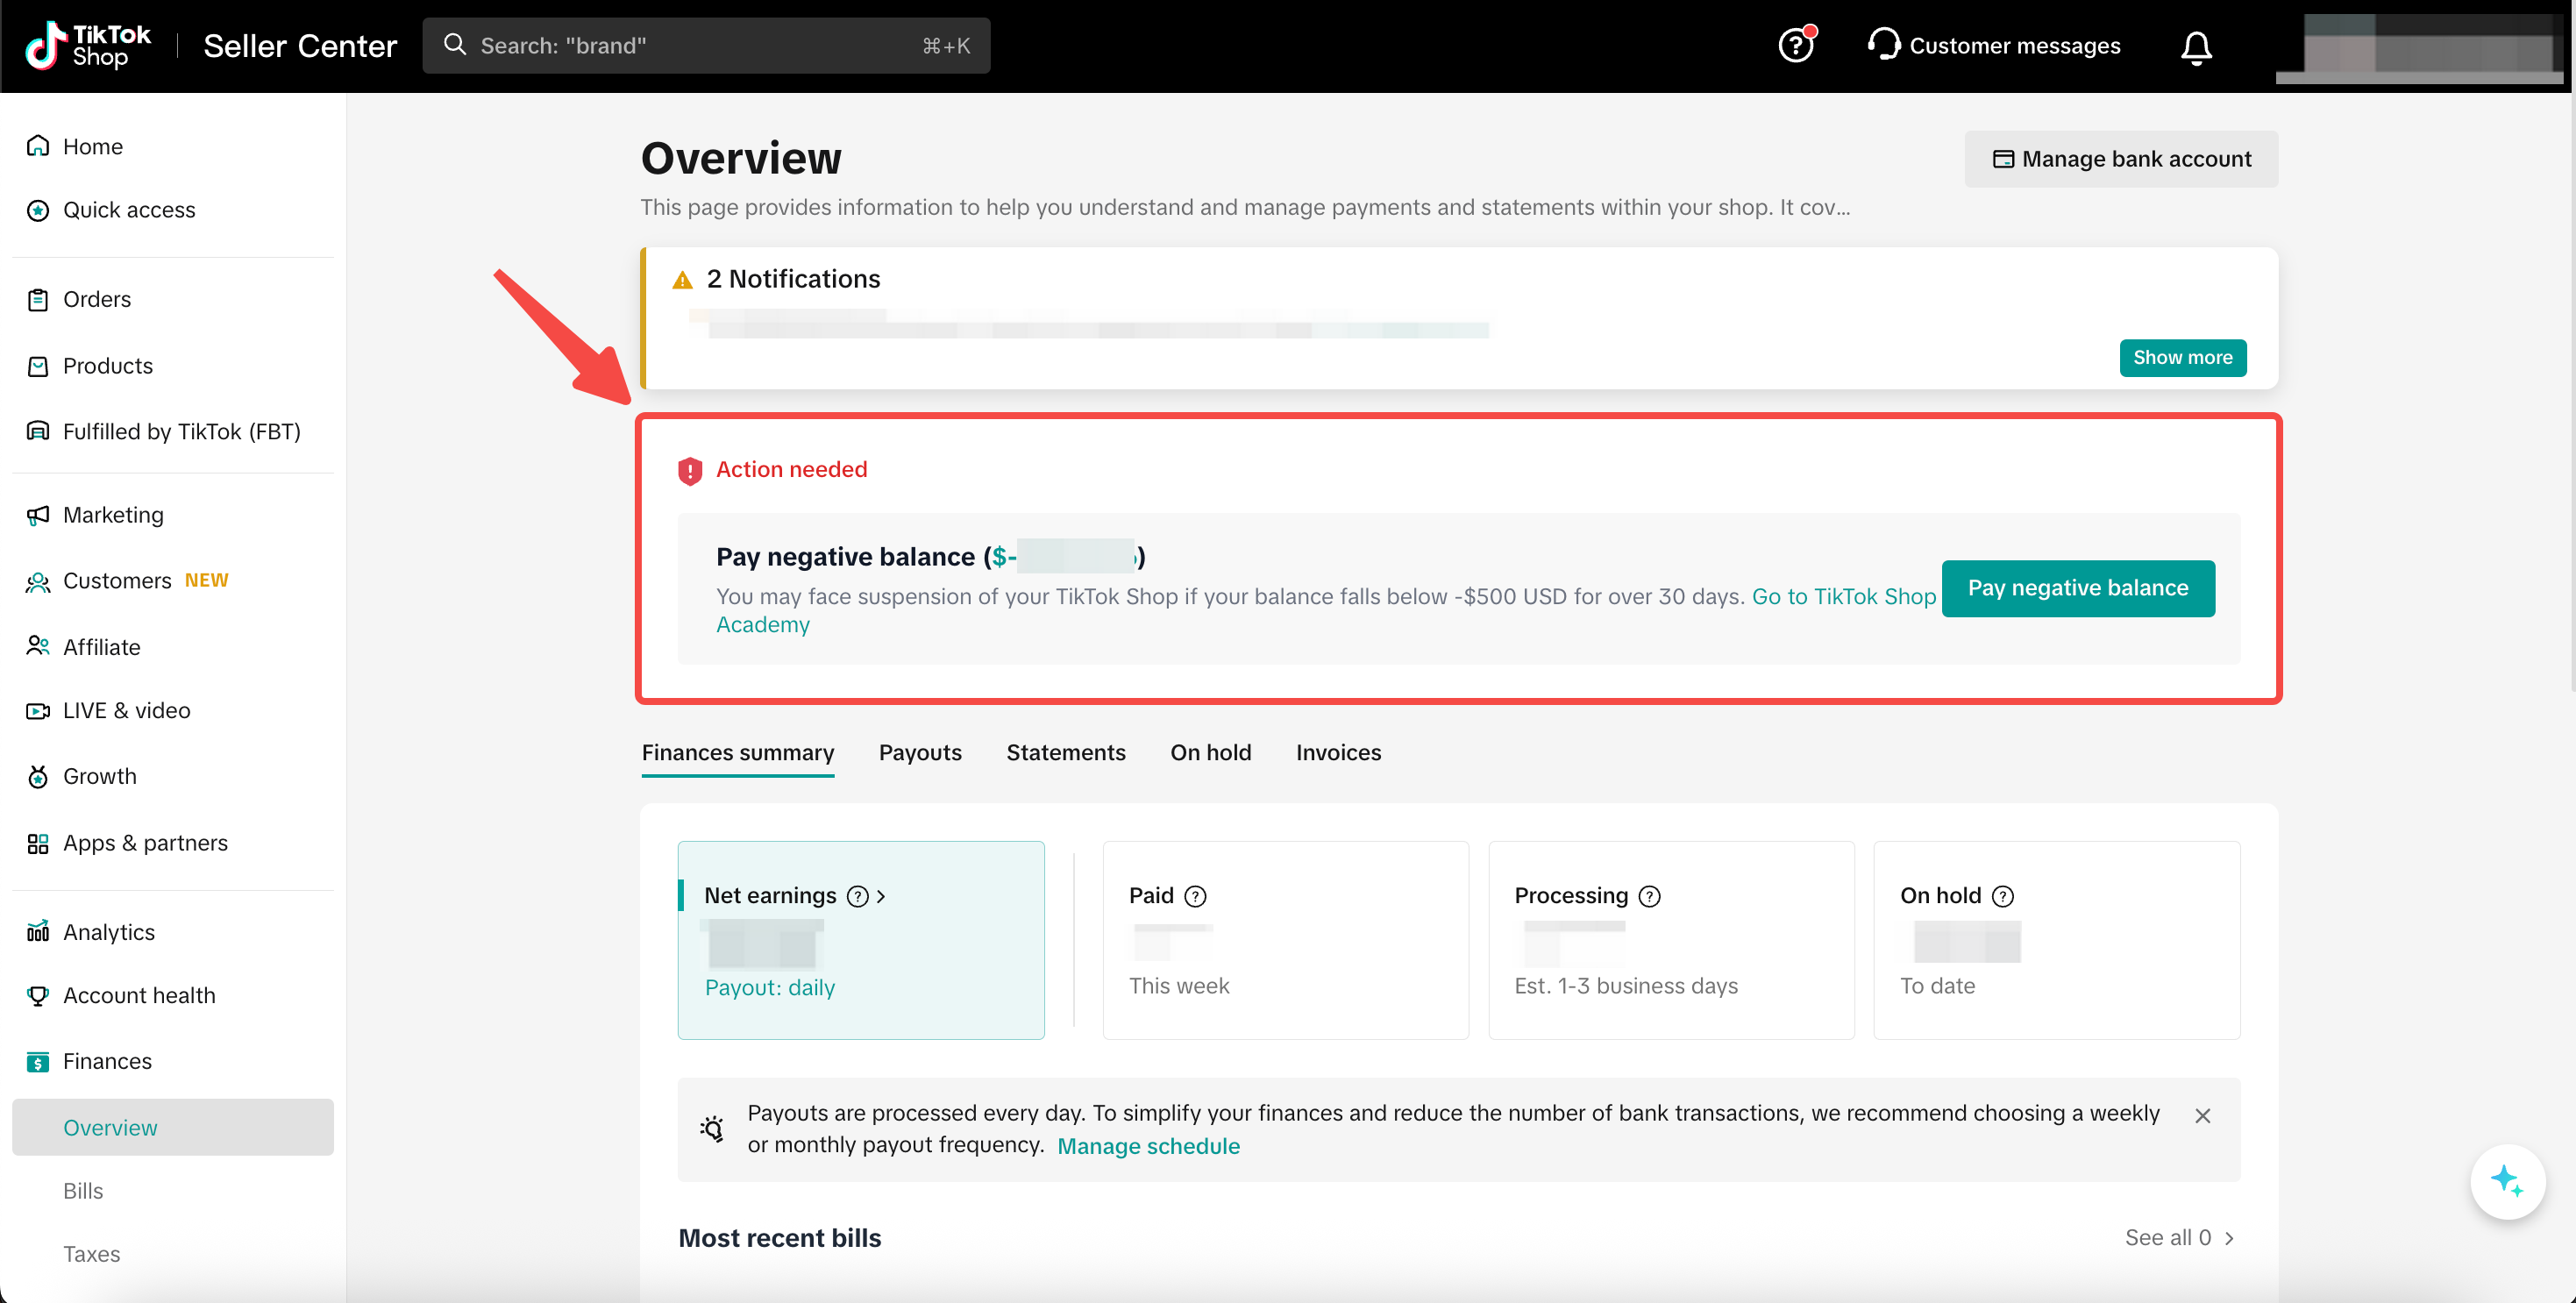Click the Analytics chart icon
The width and height of the screenshot is (2576, 1303).
[x=38, y=932]
